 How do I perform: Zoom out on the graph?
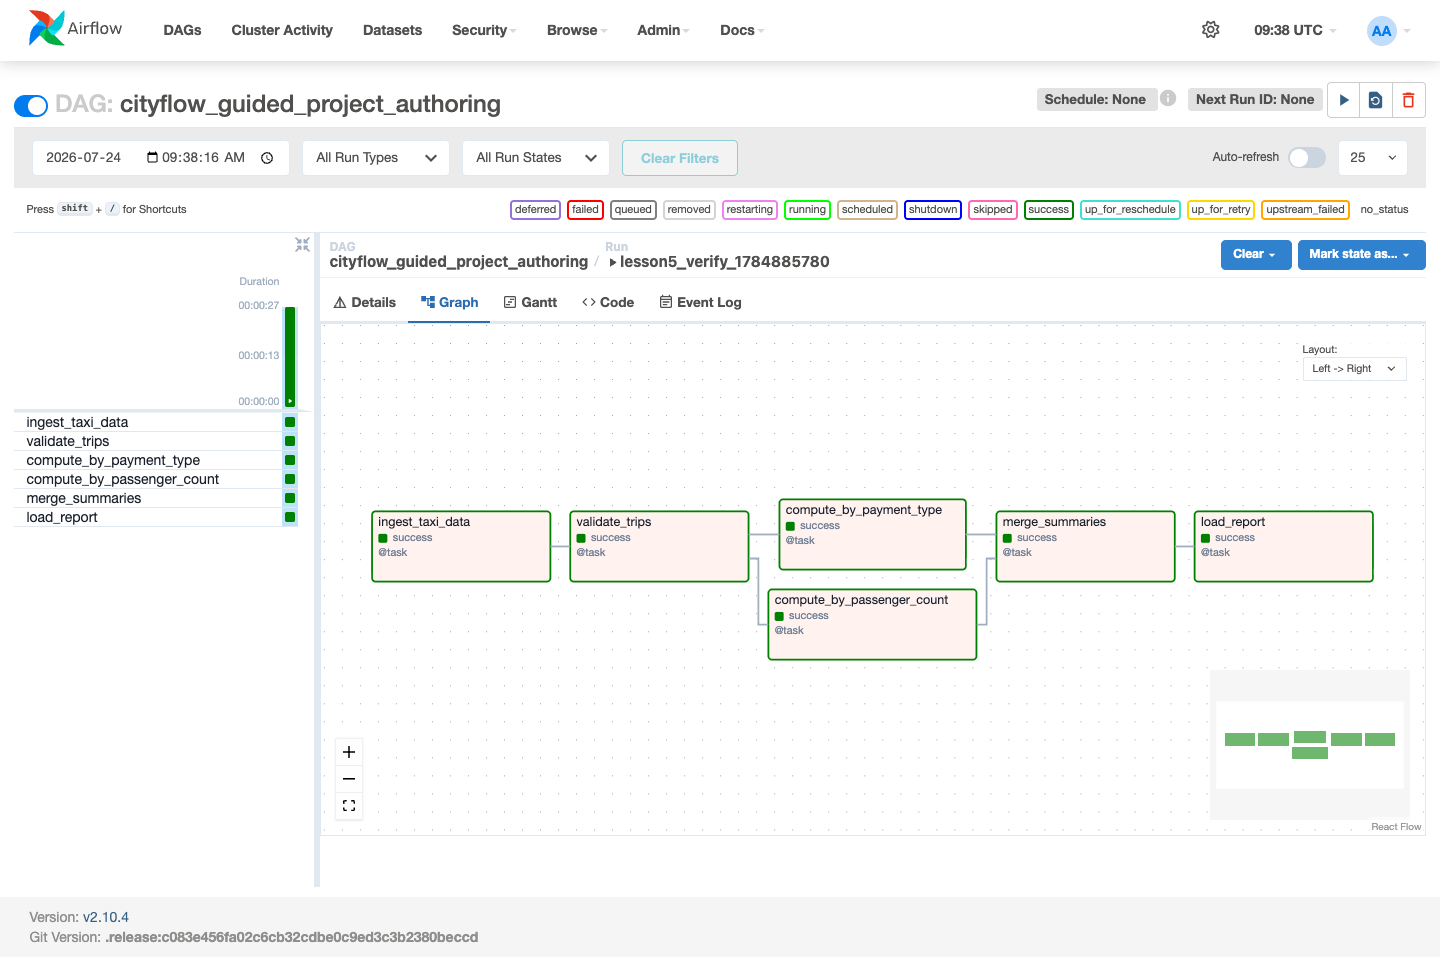349,779
